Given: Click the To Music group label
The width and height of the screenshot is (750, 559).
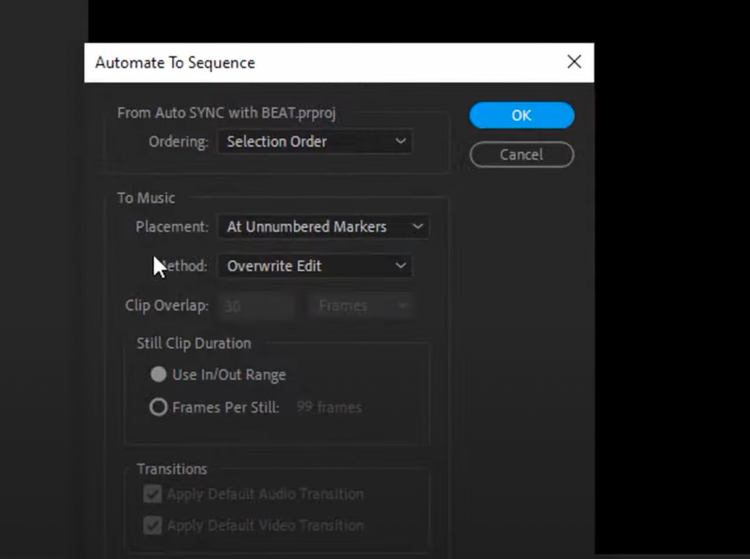Looking at the screenshot, I should click(146, 198).
